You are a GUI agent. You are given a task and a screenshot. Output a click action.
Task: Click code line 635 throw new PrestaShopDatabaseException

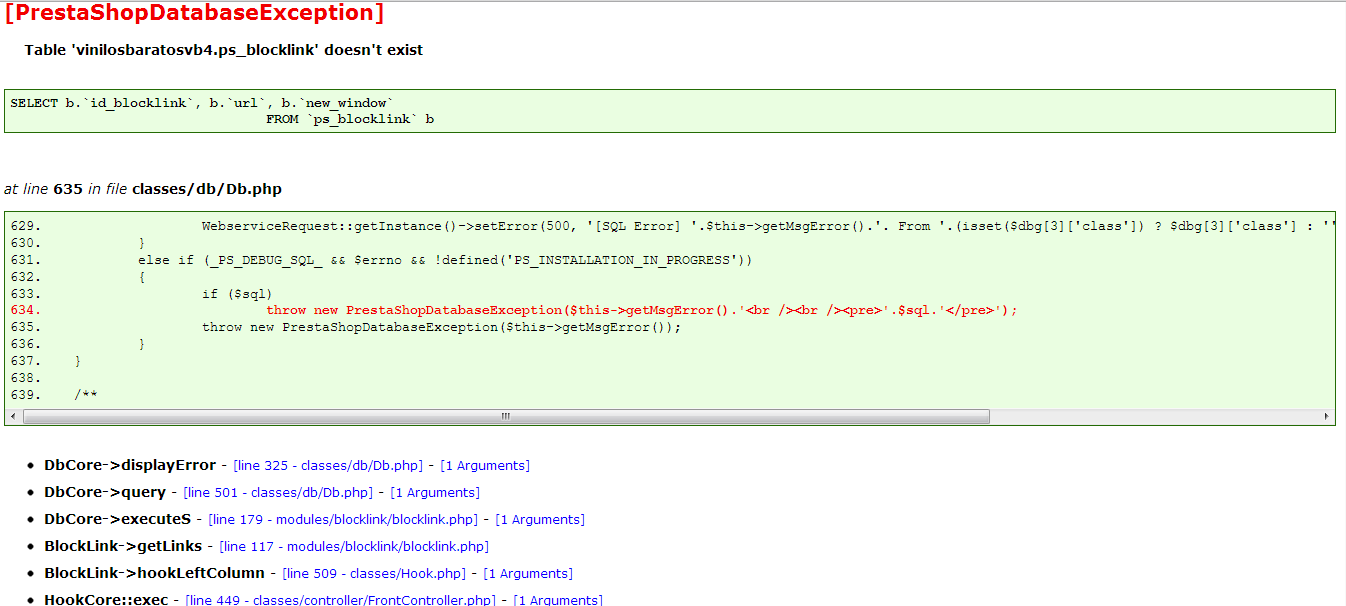tap(441, 327)
